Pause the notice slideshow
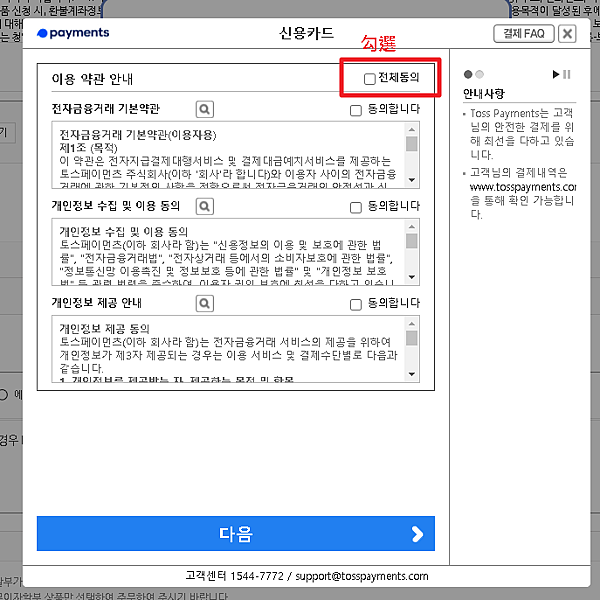The image size is (600, 600). (x=567, y=74)
